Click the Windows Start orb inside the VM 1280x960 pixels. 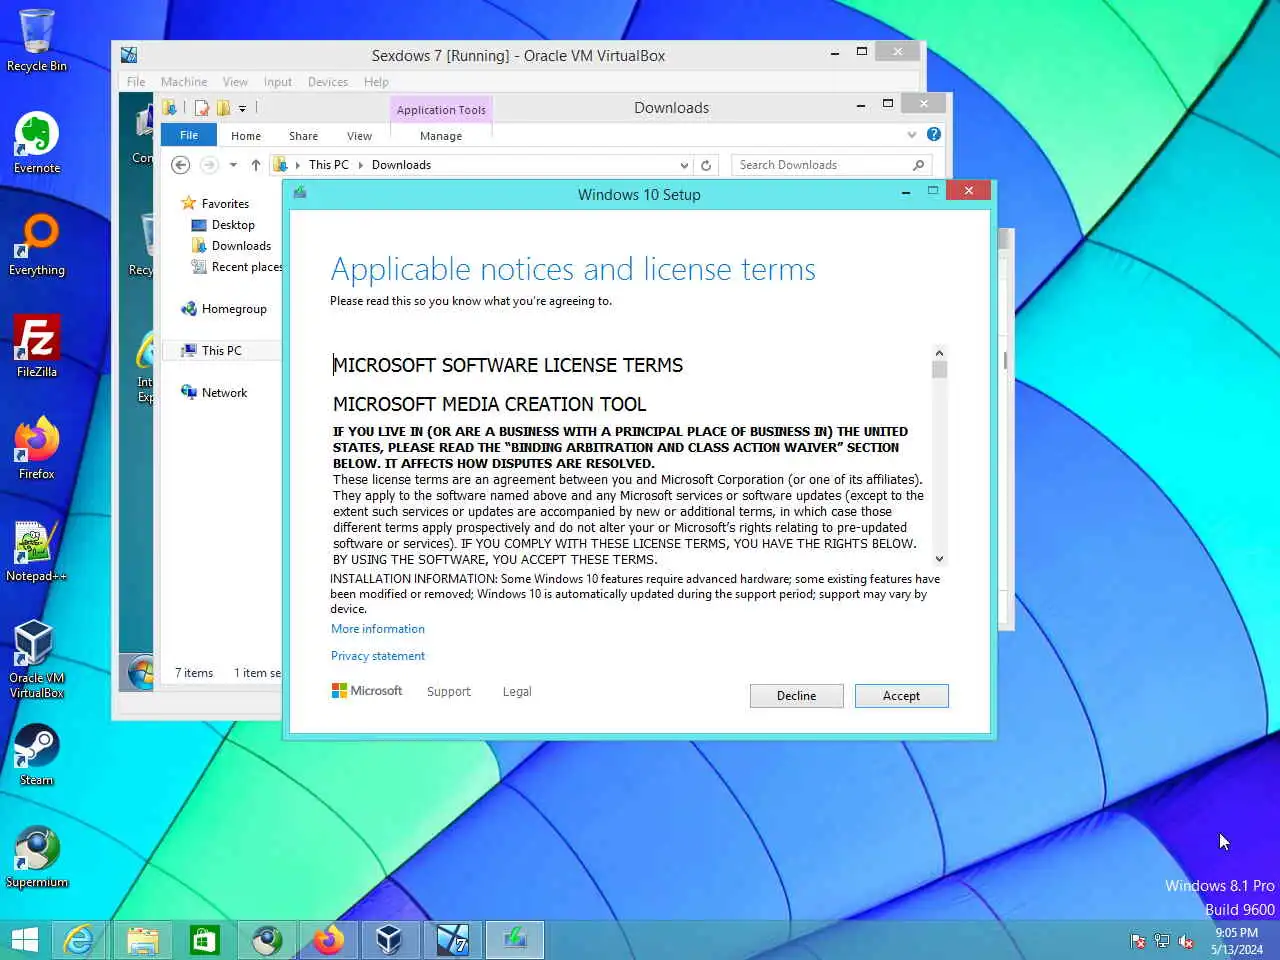coord(141,672)
